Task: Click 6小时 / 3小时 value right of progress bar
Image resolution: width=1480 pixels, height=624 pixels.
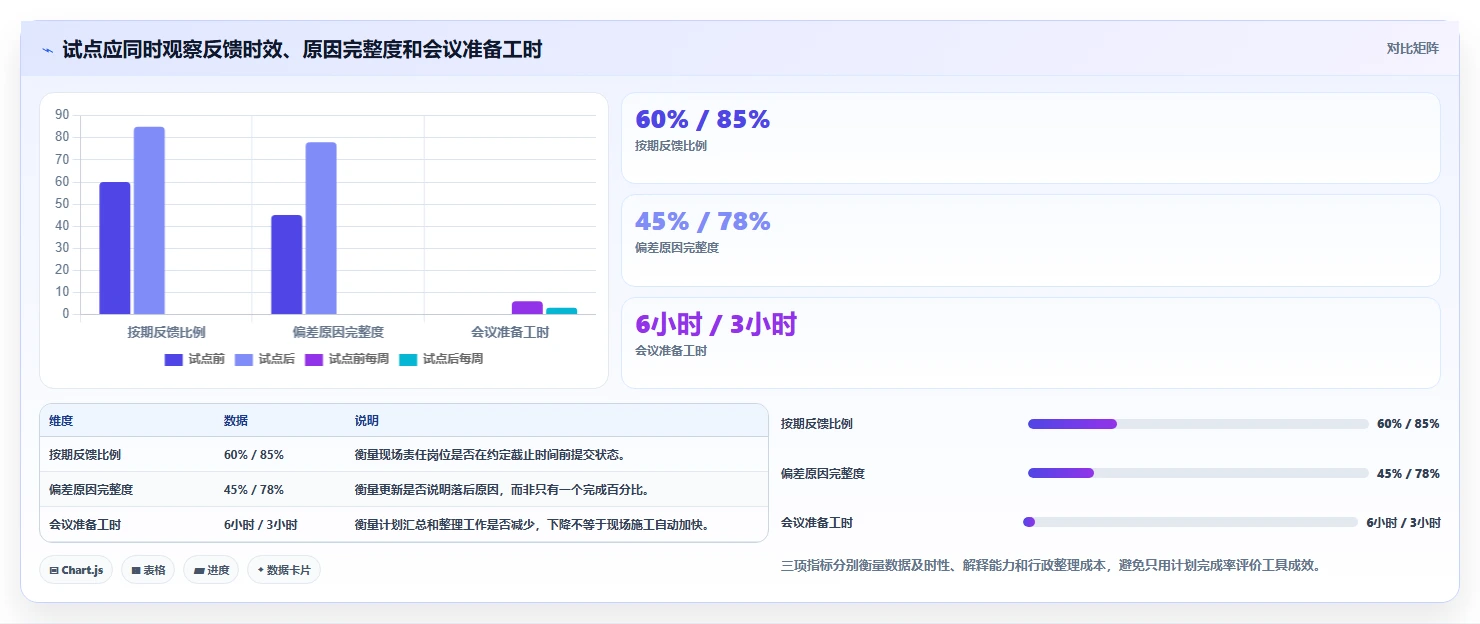Action: pos(1404,523)
